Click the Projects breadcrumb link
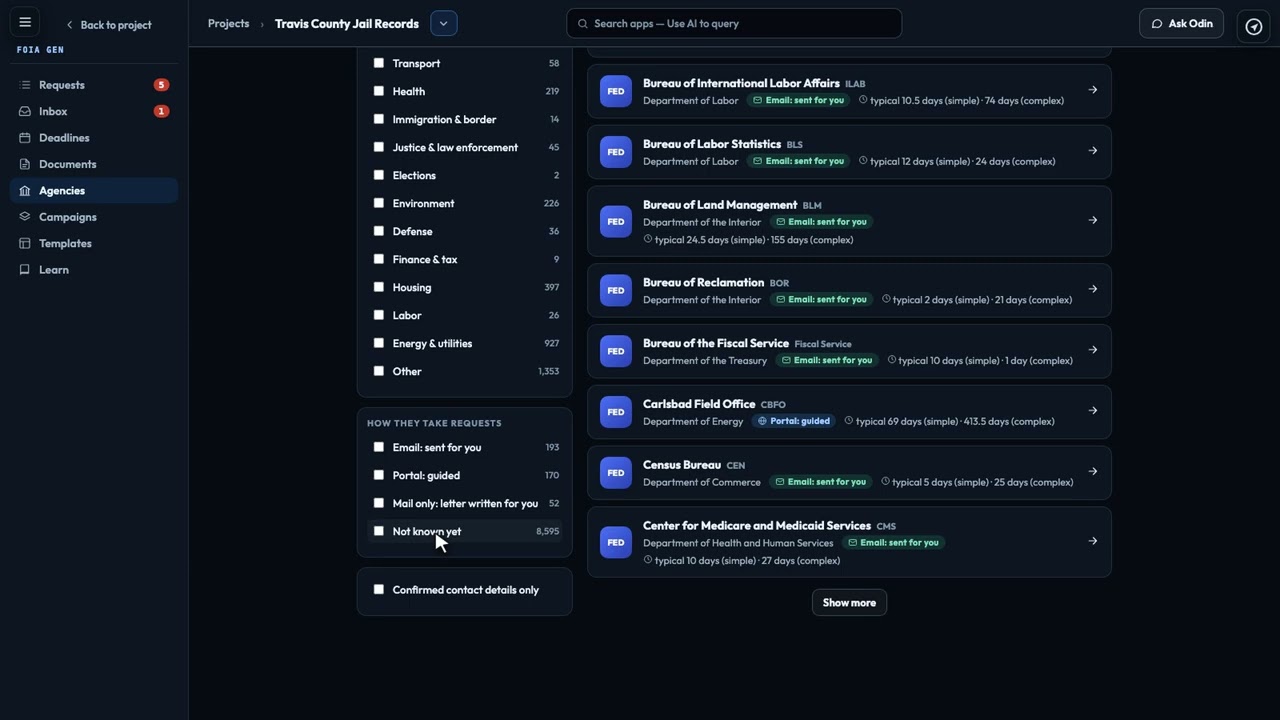1280x720 pixels. coord(228,23)
